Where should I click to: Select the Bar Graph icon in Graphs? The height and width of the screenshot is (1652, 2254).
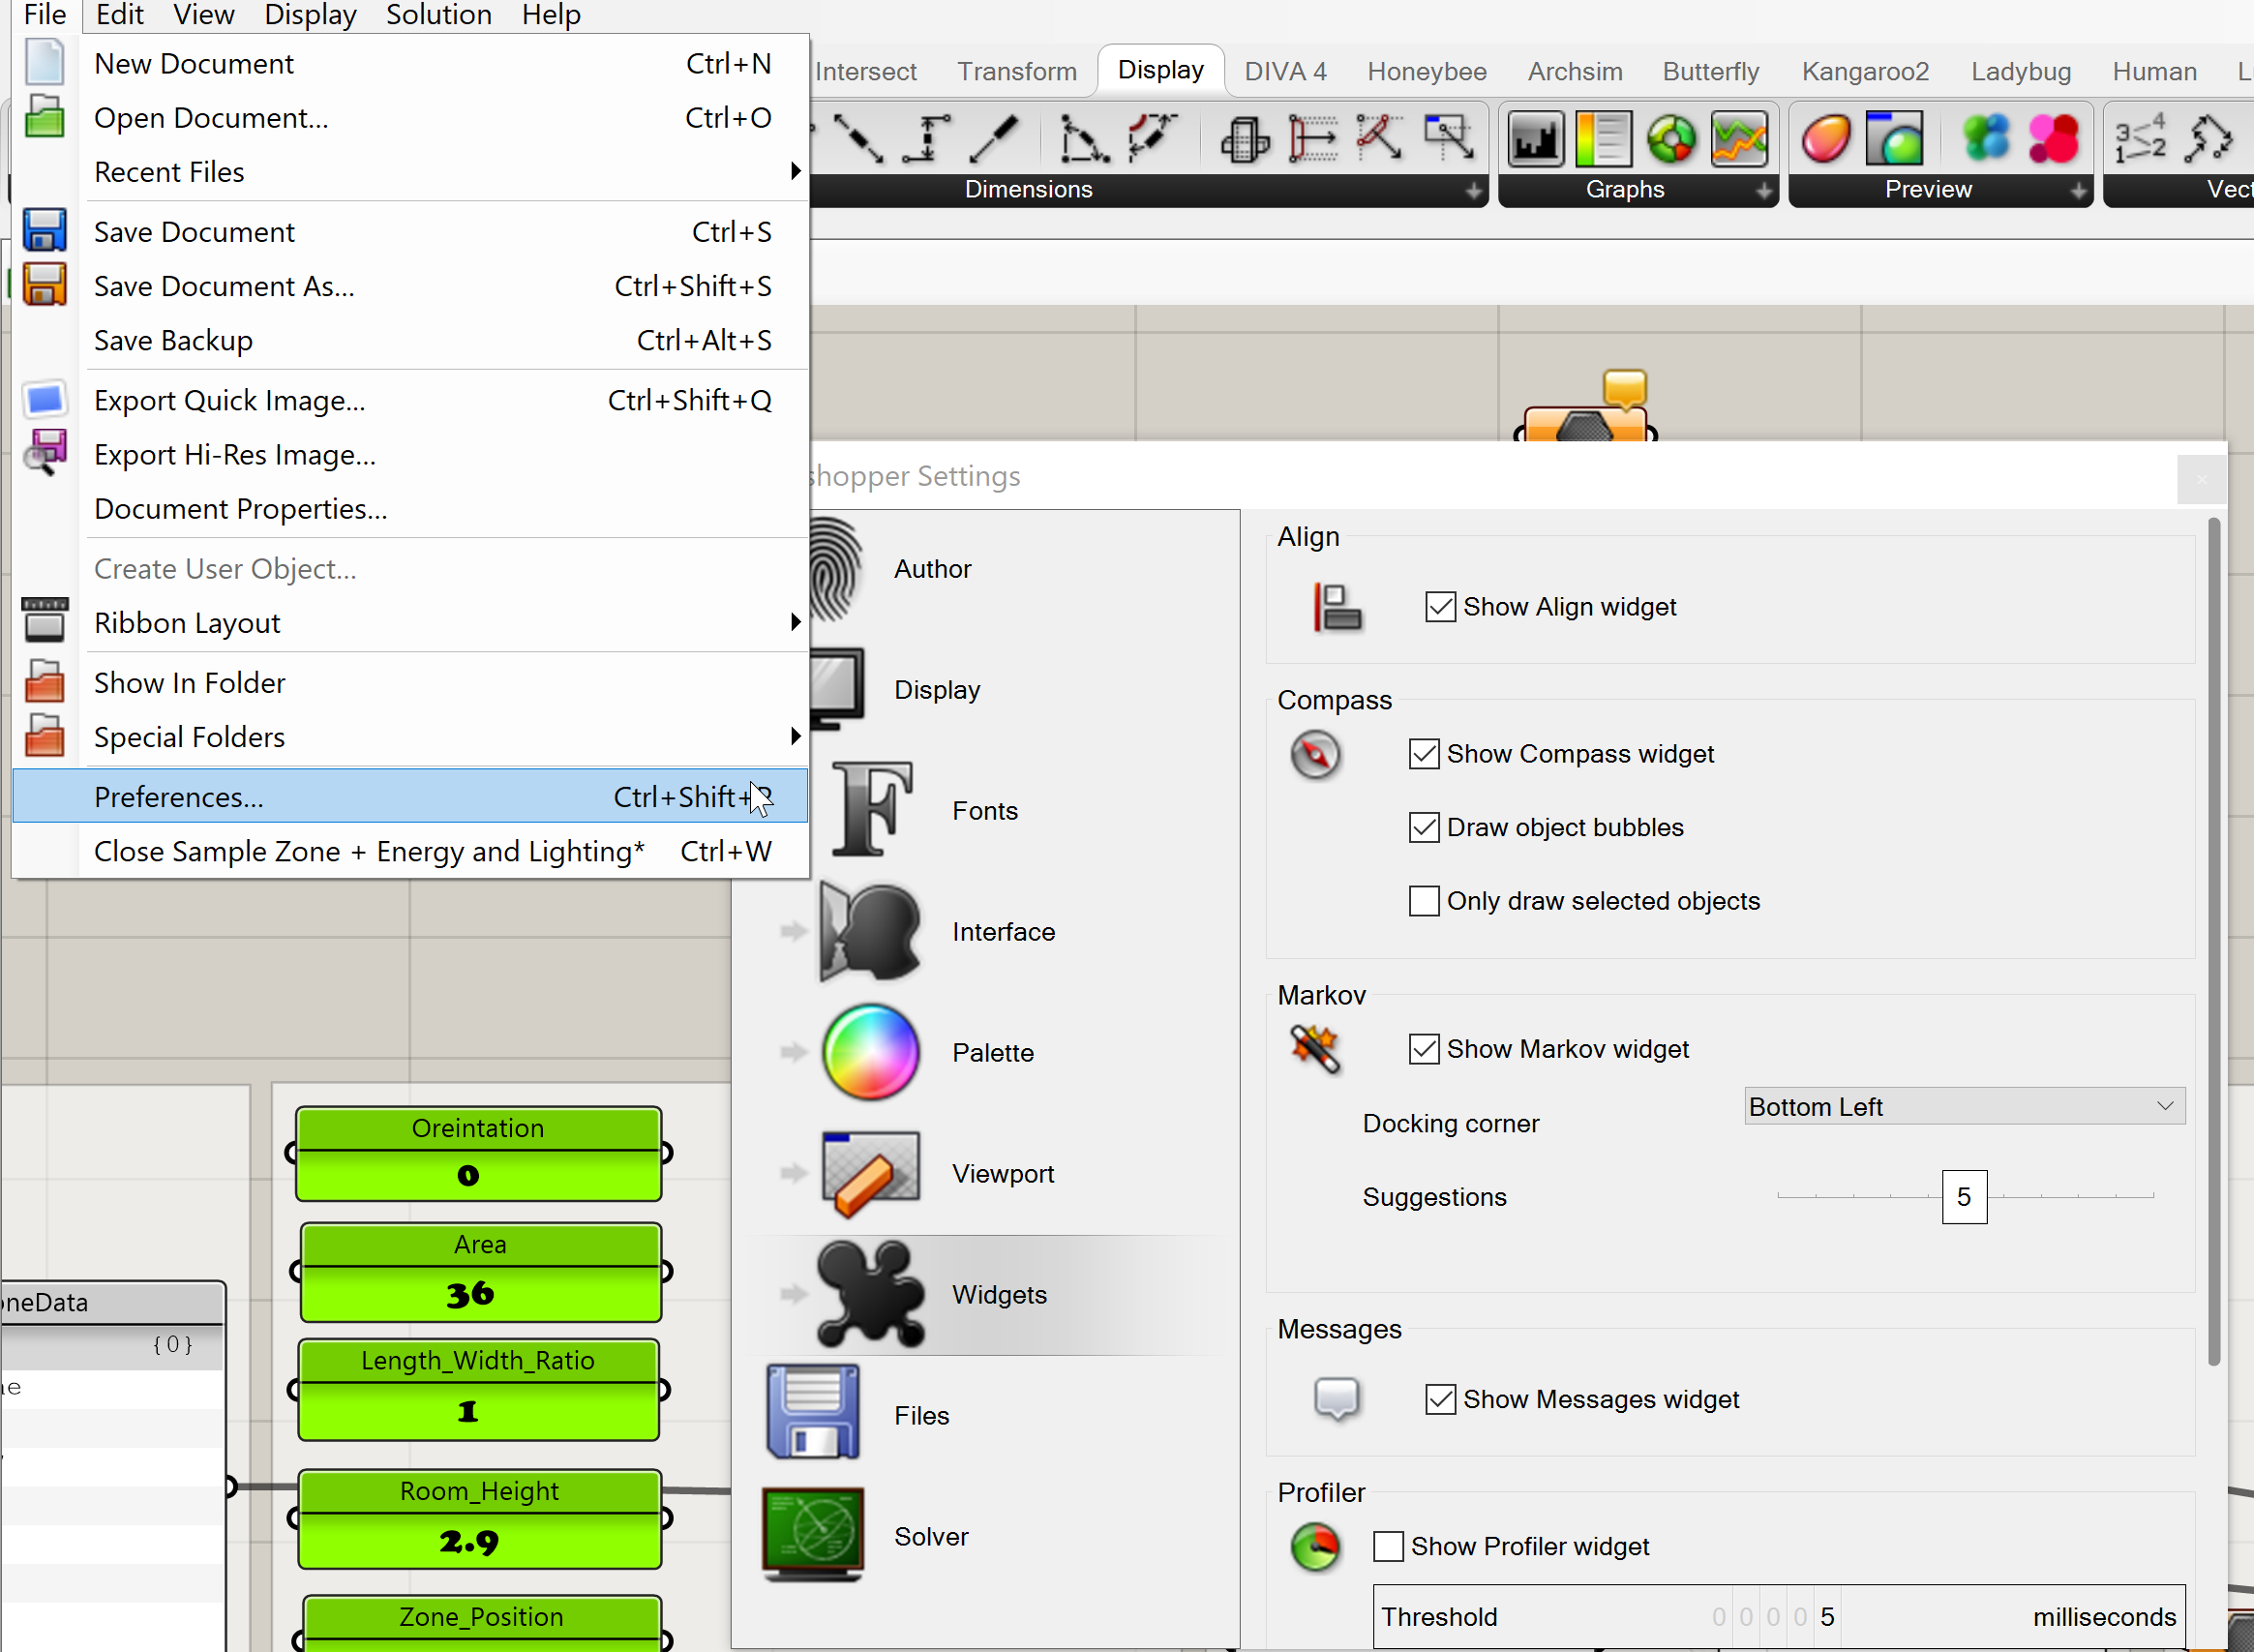tap(1535, 138)
